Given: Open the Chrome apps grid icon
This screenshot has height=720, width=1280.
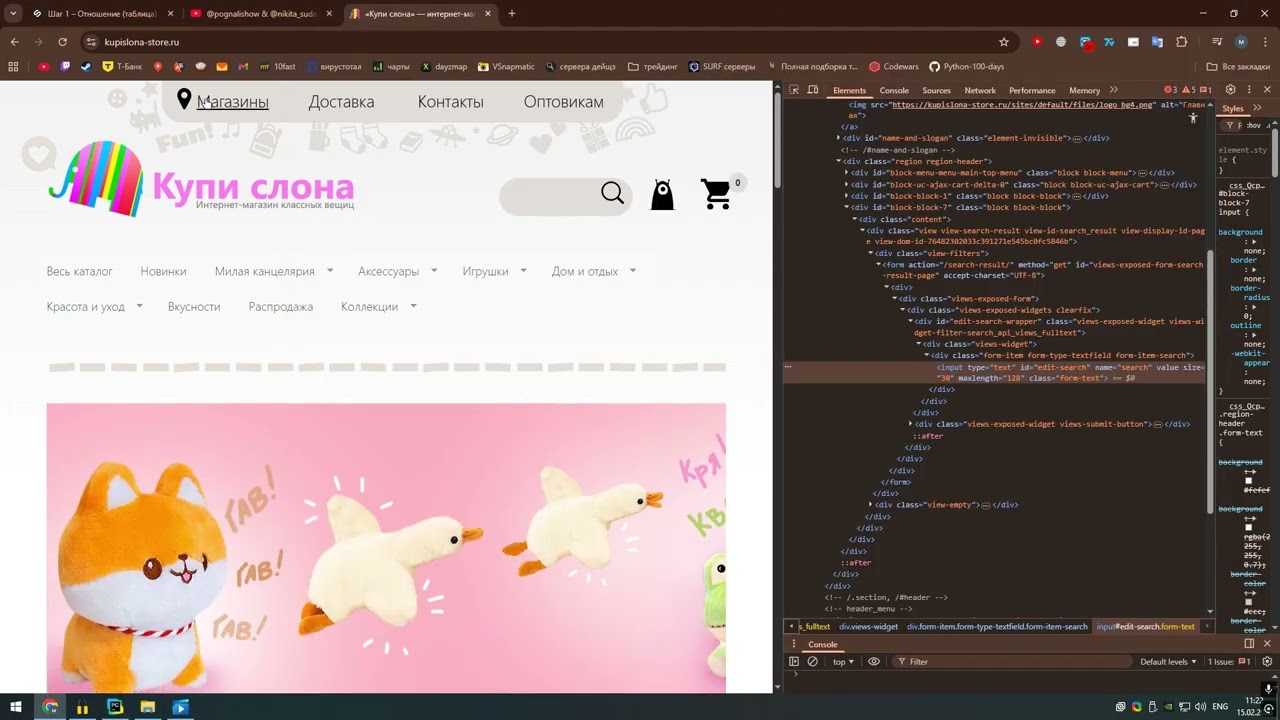Looking at the screenshot, I should [13, 67].
